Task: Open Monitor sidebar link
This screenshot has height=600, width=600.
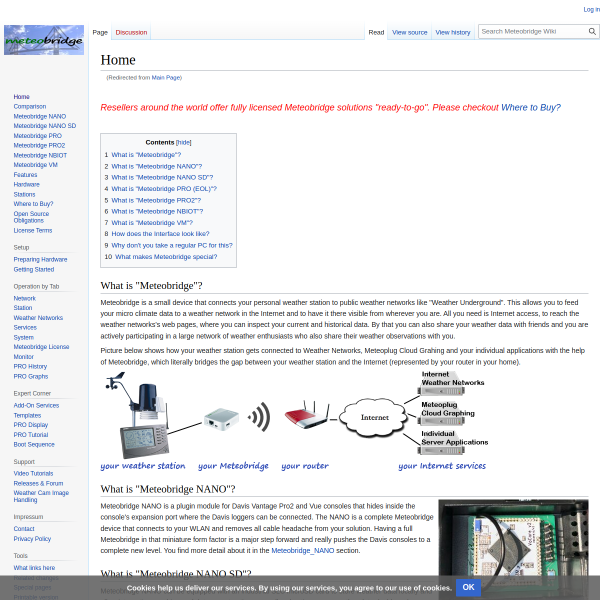Action: (24, 357)
